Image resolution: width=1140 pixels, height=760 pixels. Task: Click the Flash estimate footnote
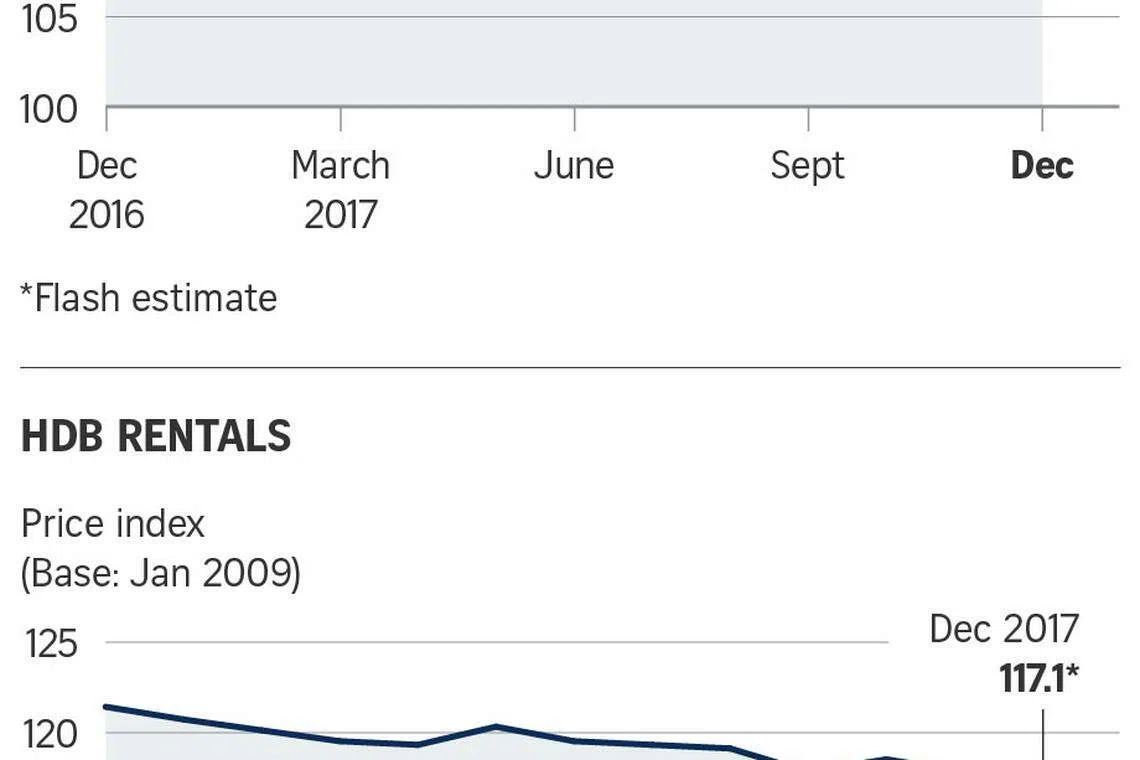click(148, 298)
